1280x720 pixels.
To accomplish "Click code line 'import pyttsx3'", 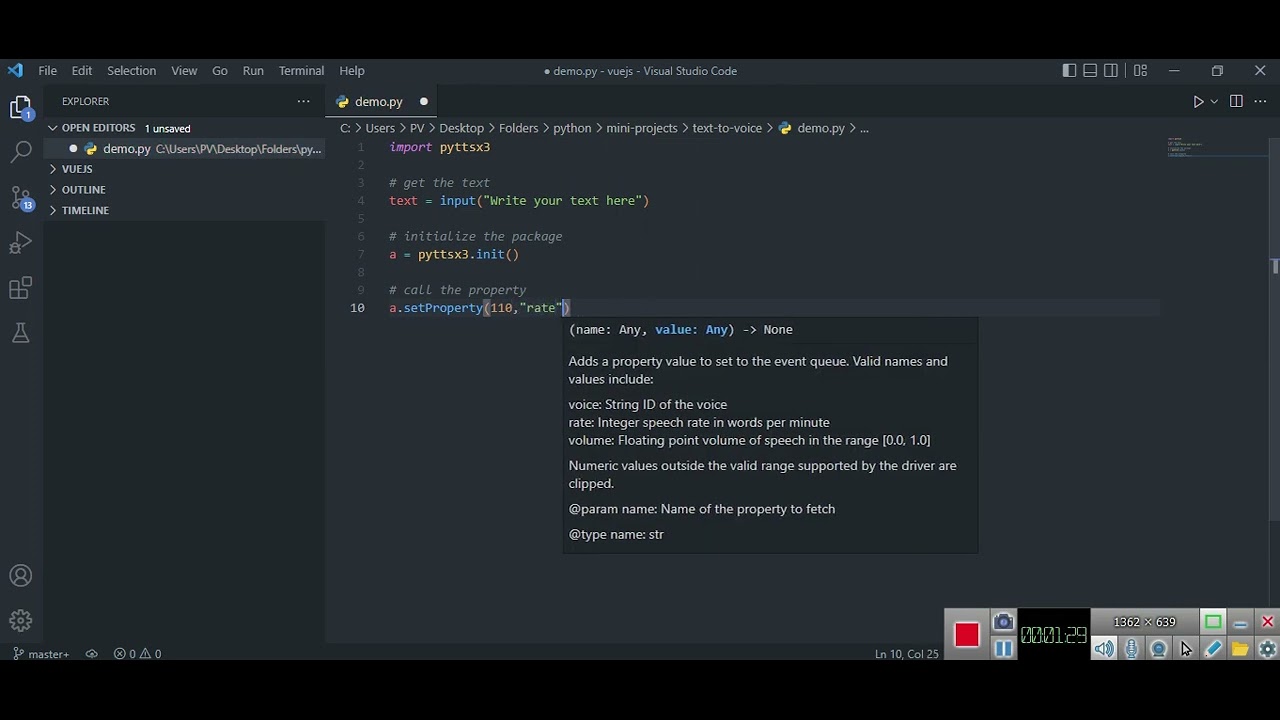I will click(x=439, y=147).
